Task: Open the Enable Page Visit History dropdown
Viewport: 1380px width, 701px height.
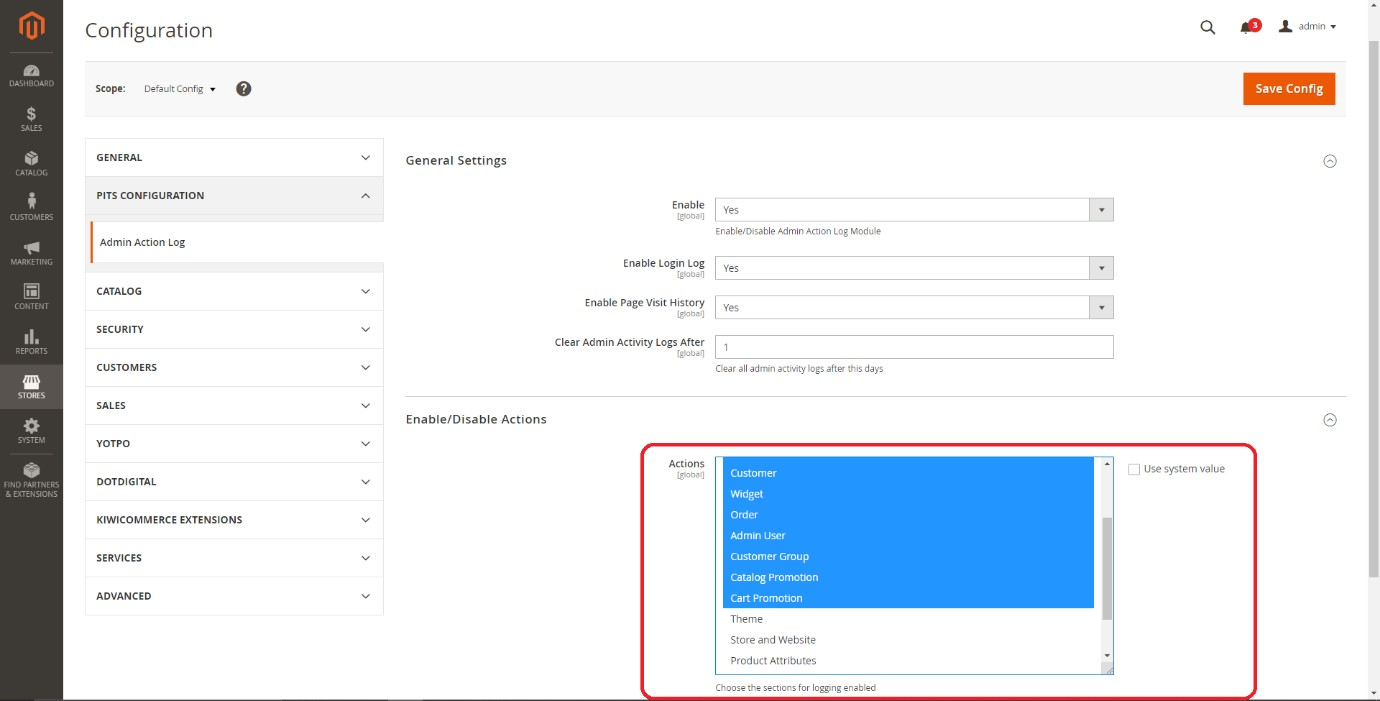Action: point(913,307)
